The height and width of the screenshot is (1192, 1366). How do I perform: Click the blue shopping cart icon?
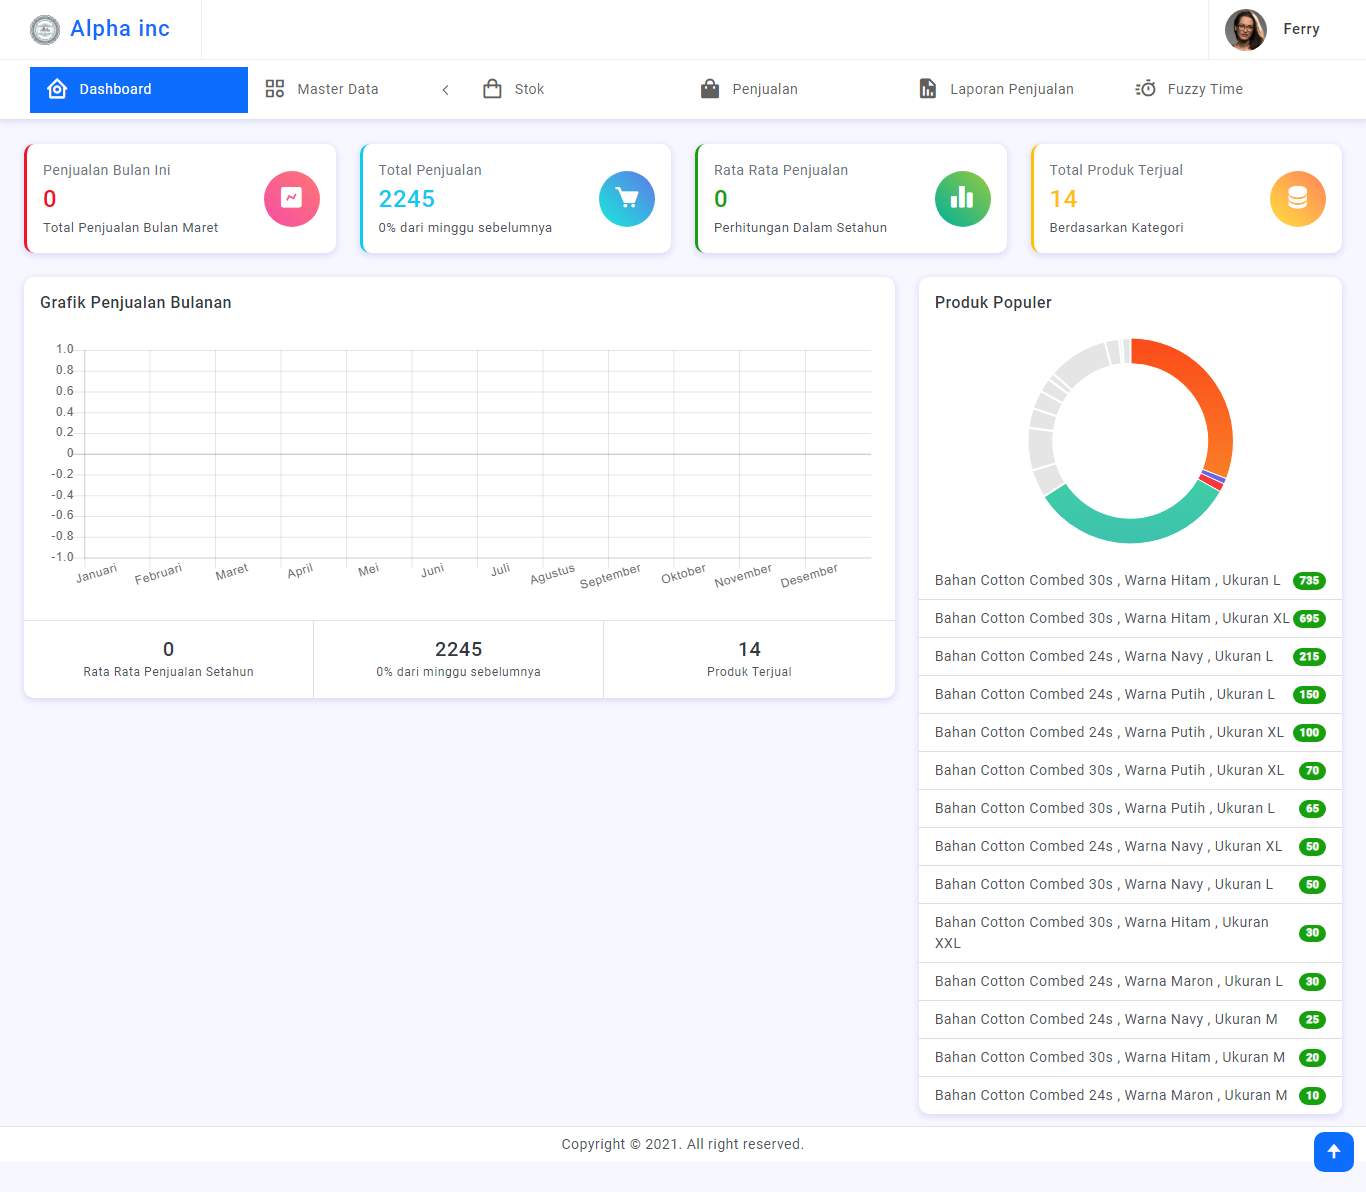pos(627,199)
